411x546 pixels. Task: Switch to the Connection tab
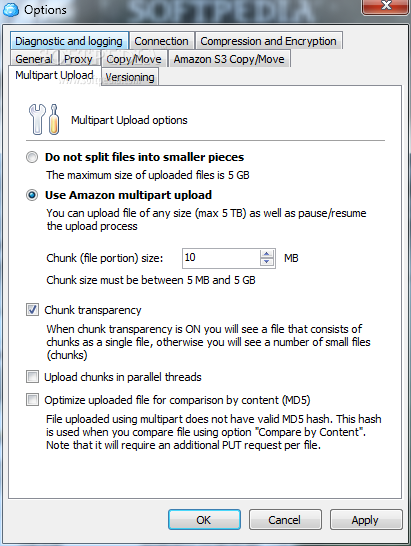click(161, 41)
